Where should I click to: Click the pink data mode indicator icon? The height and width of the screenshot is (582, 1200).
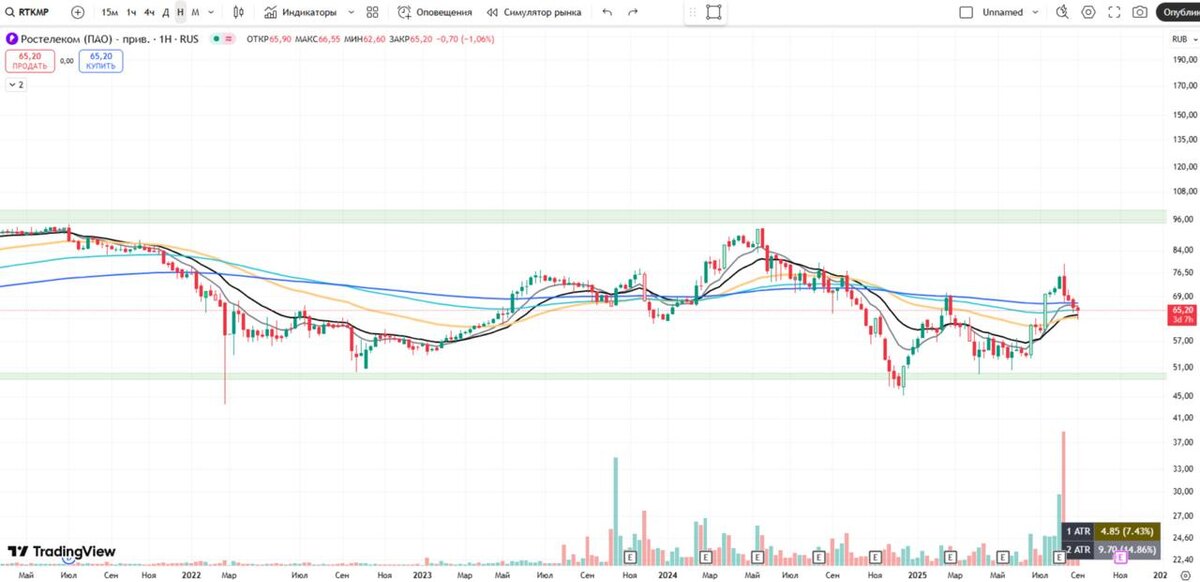click(x=230, y=39)
